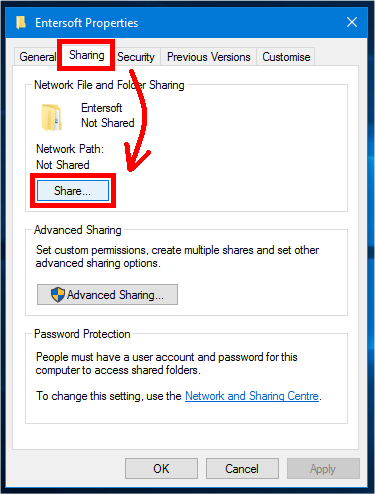Screen dimensions: 375x494
Task: Click the Password Protection group heading
Action: (82, 334)
